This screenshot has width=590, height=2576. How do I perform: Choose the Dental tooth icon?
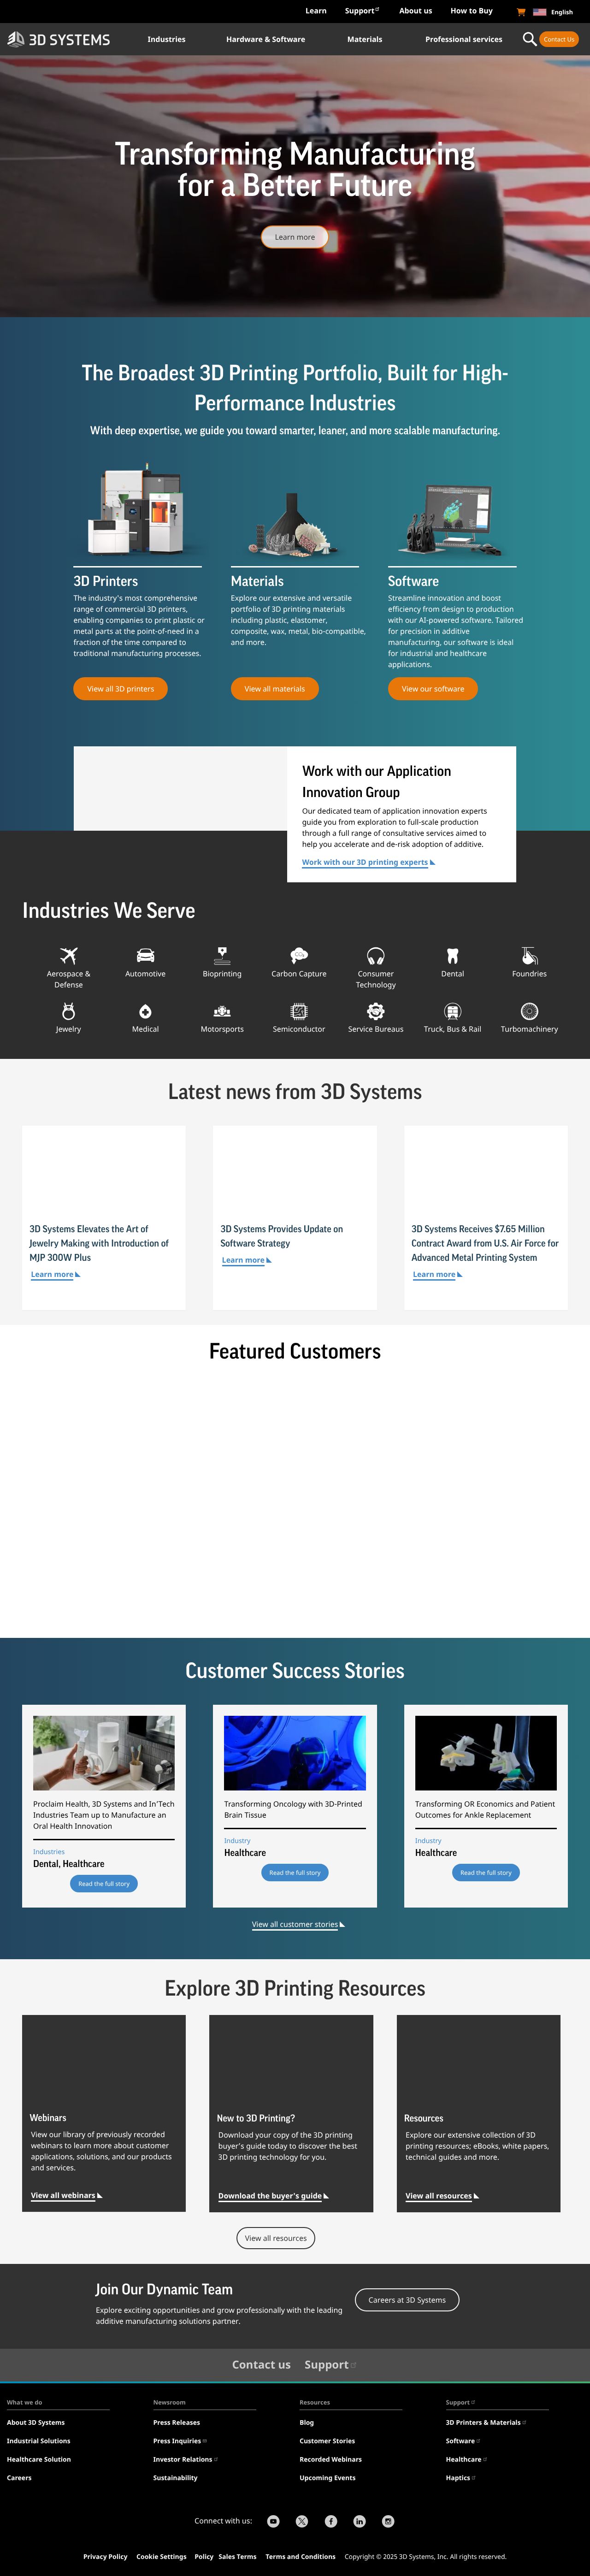click(452, 955)
